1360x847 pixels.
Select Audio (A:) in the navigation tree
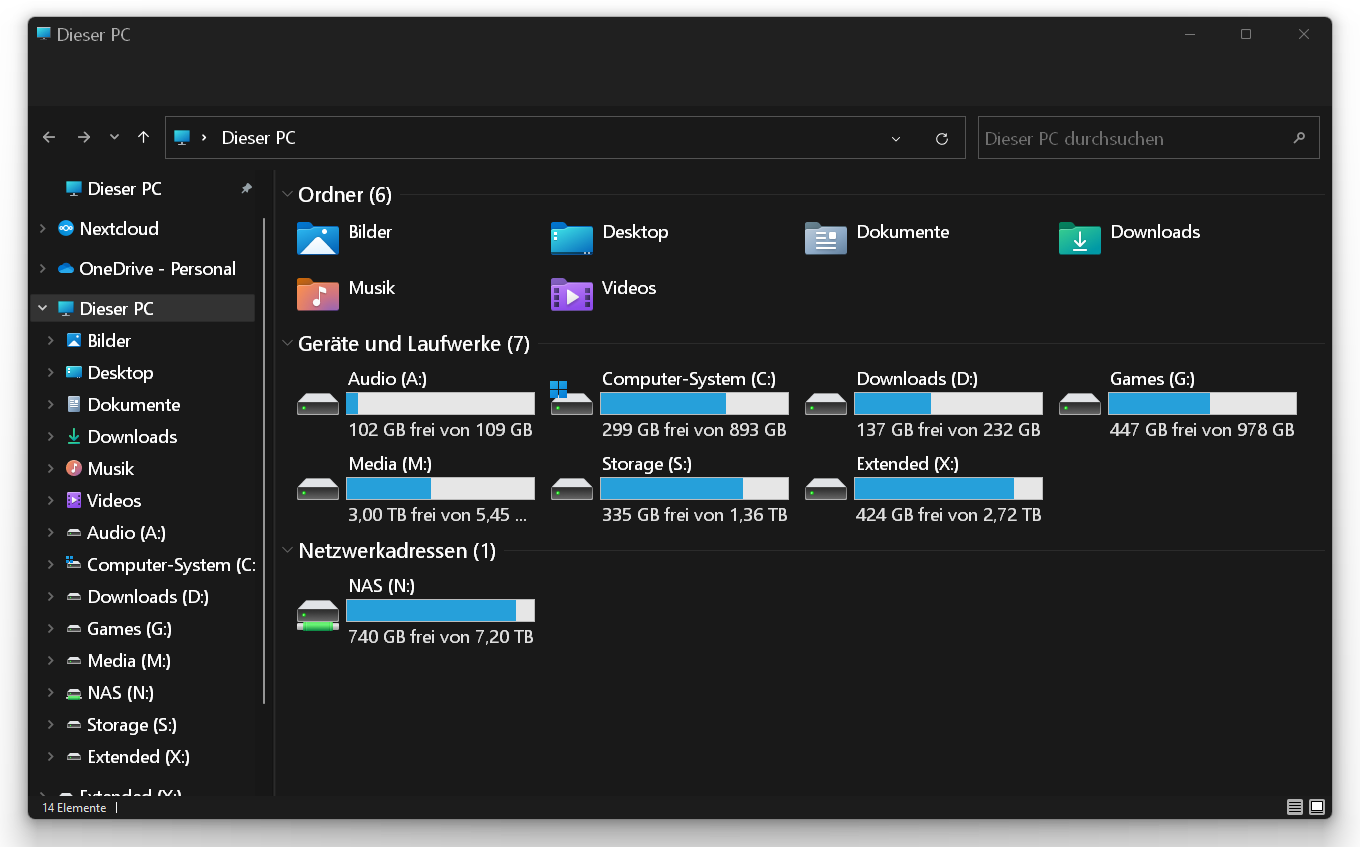coord(126,533)
